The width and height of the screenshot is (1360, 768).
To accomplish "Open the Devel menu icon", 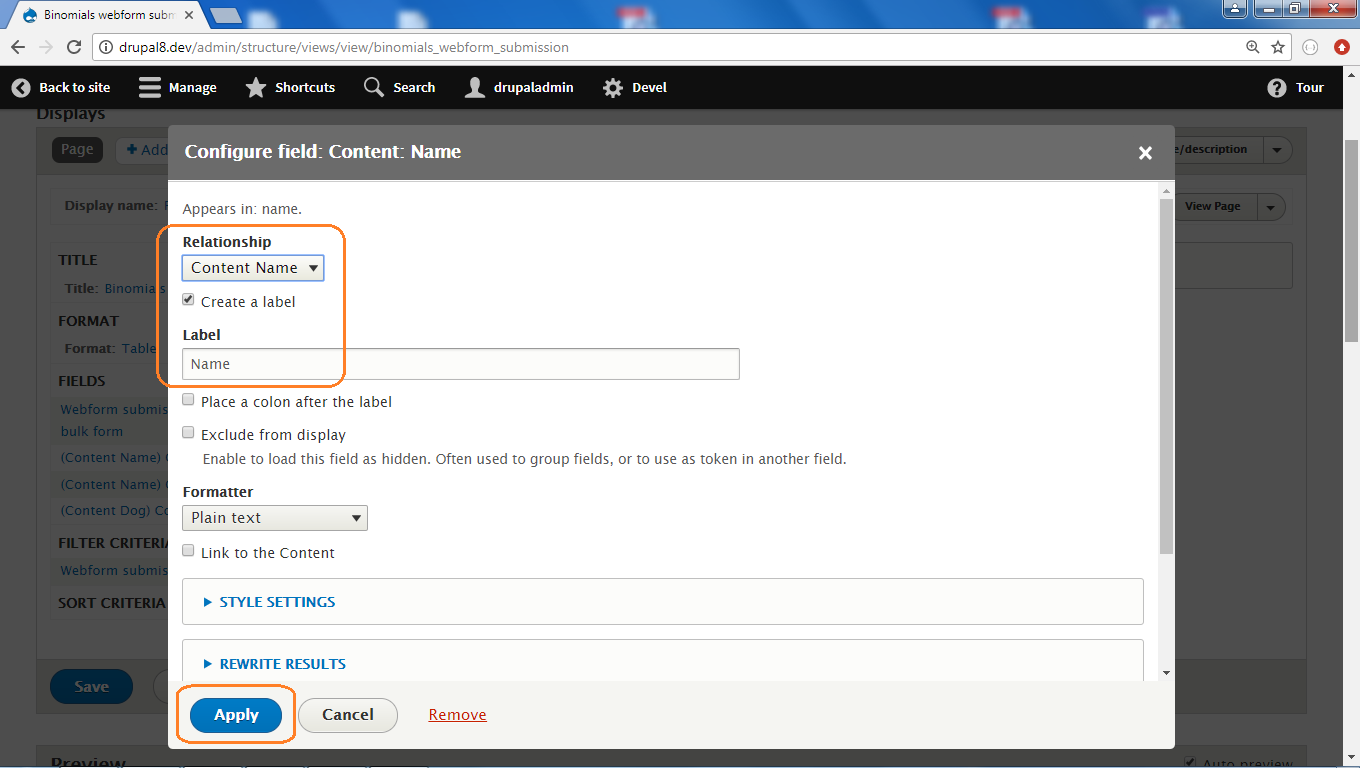I will click(612, 87).
